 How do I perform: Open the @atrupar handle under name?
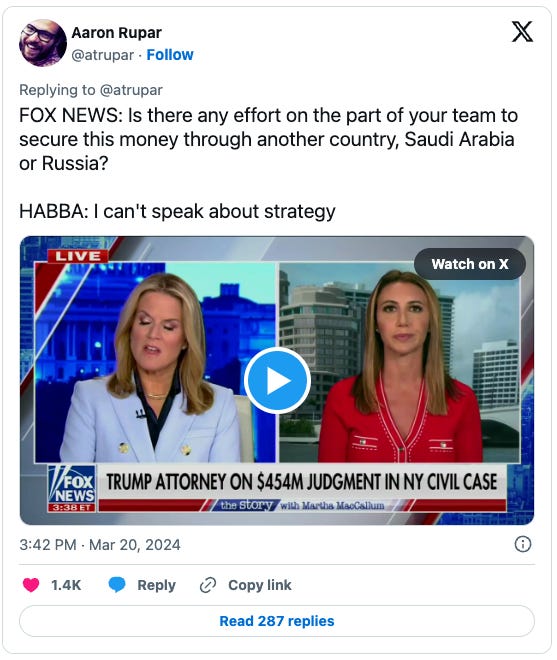[103, 55]
